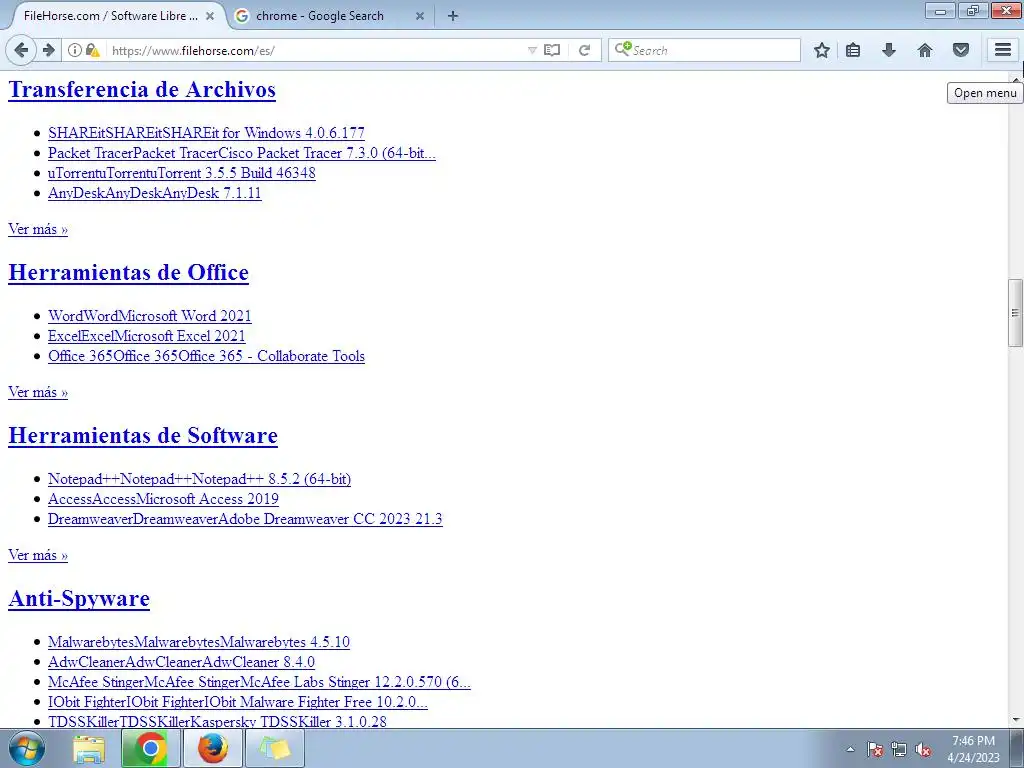Viewport: 1024px width, 768px height.
Task: Show bookmarks list icon
Action: (x=853, y=50)
